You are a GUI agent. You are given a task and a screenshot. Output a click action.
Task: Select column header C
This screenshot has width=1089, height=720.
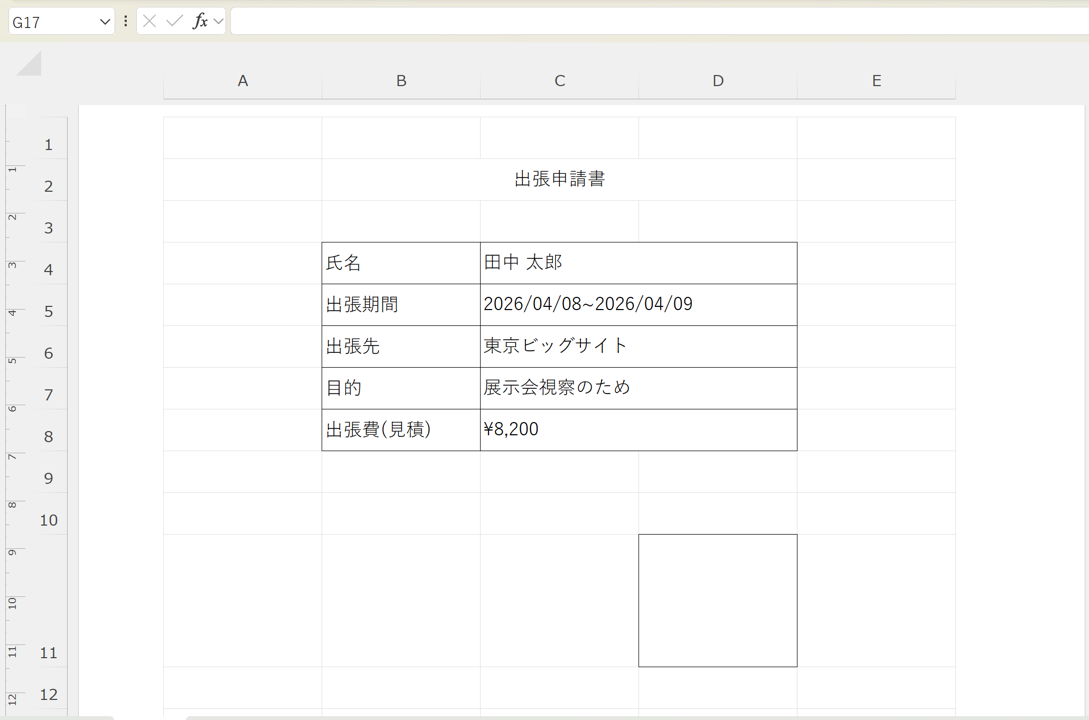559,81
